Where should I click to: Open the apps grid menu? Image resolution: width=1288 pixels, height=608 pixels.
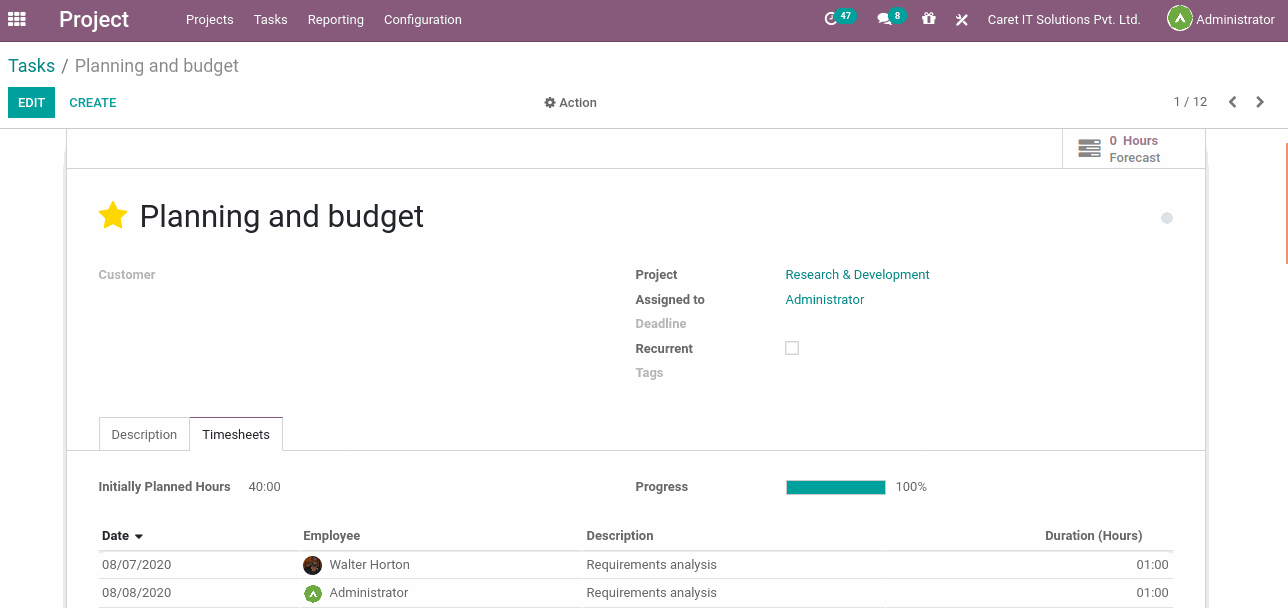(x=16, y=19)
